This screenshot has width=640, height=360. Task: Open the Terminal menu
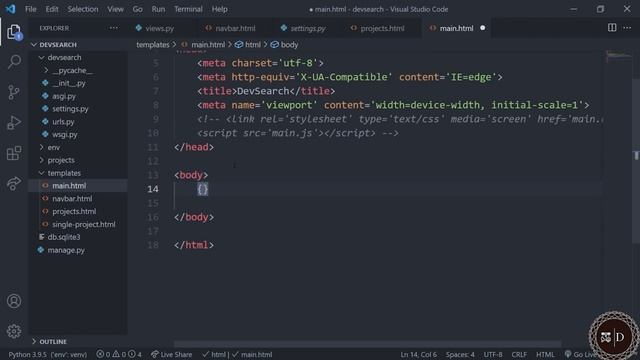[188, 9]
